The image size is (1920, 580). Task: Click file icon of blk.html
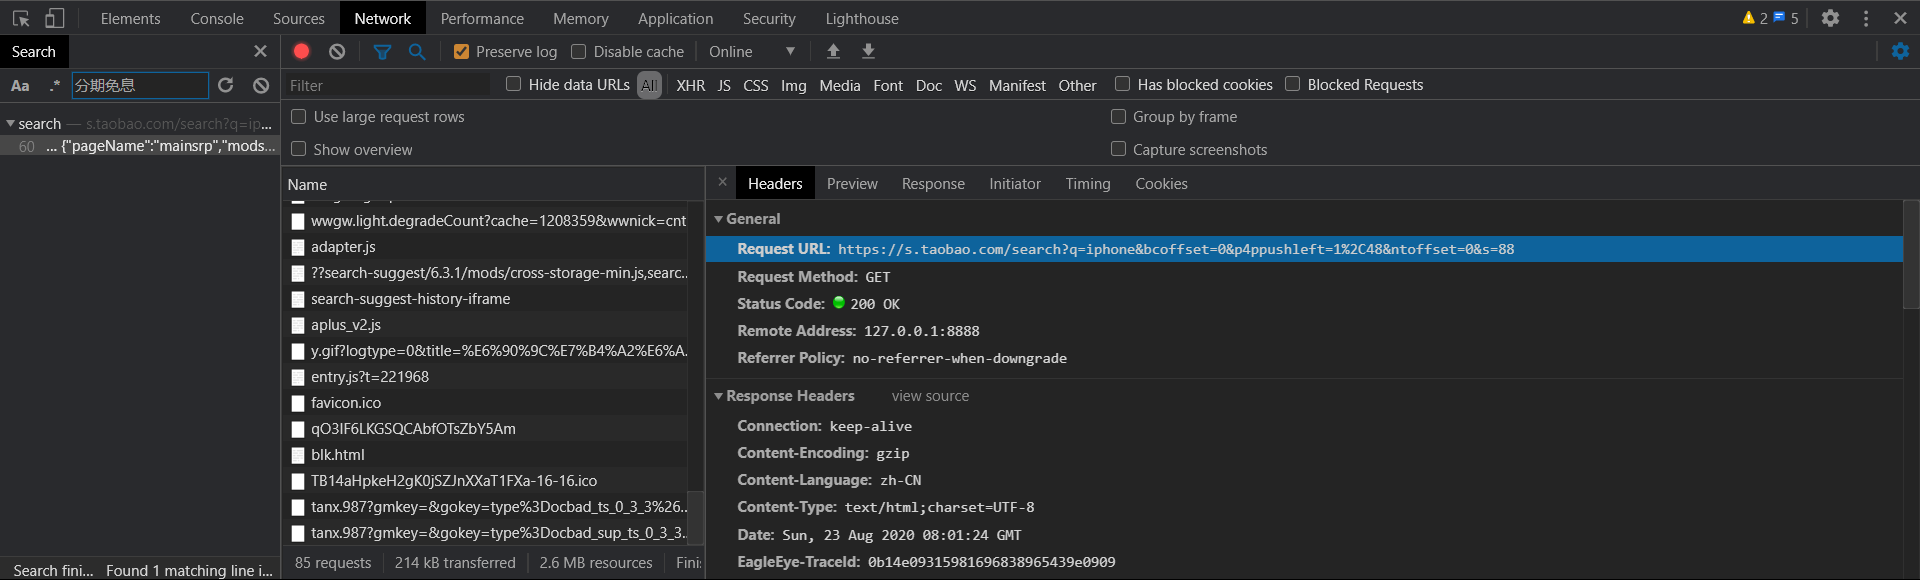(298, 455)
